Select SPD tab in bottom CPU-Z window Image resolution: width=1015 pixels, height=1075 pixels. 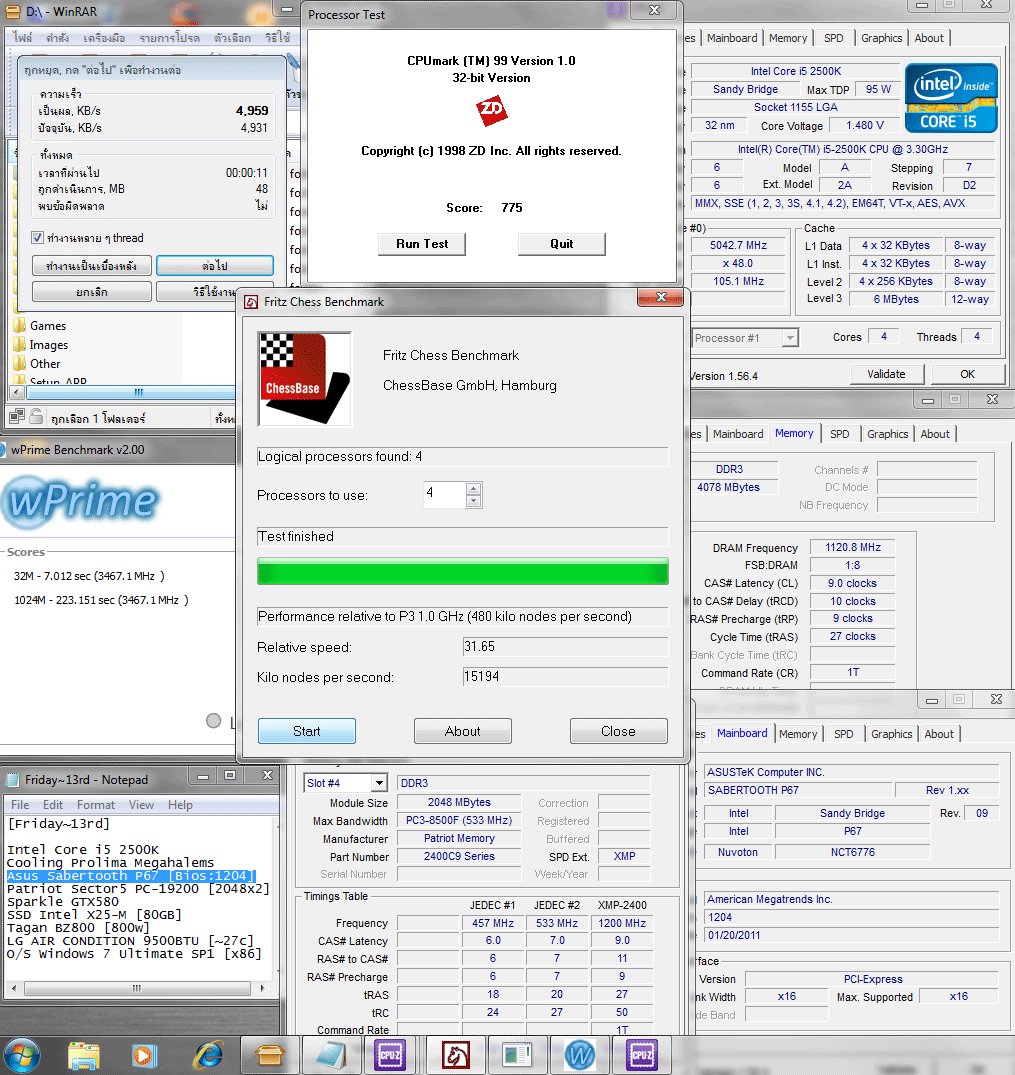[844, 734]
